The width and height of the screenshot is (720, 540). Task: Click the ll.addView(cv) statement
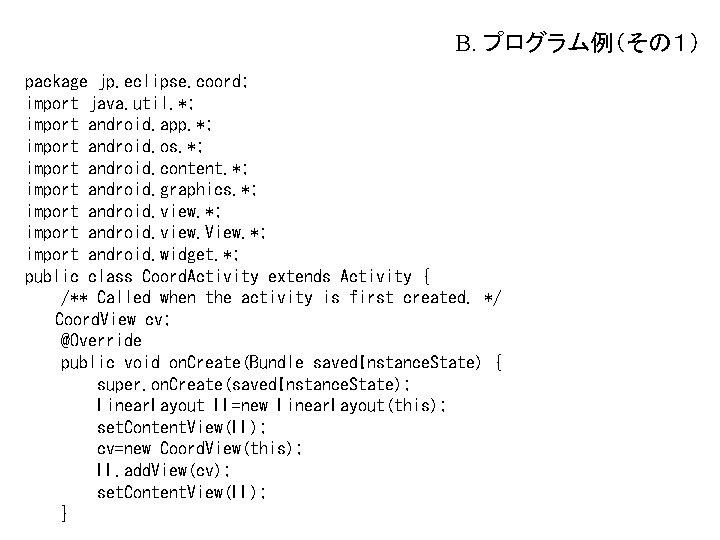point(163,471)
